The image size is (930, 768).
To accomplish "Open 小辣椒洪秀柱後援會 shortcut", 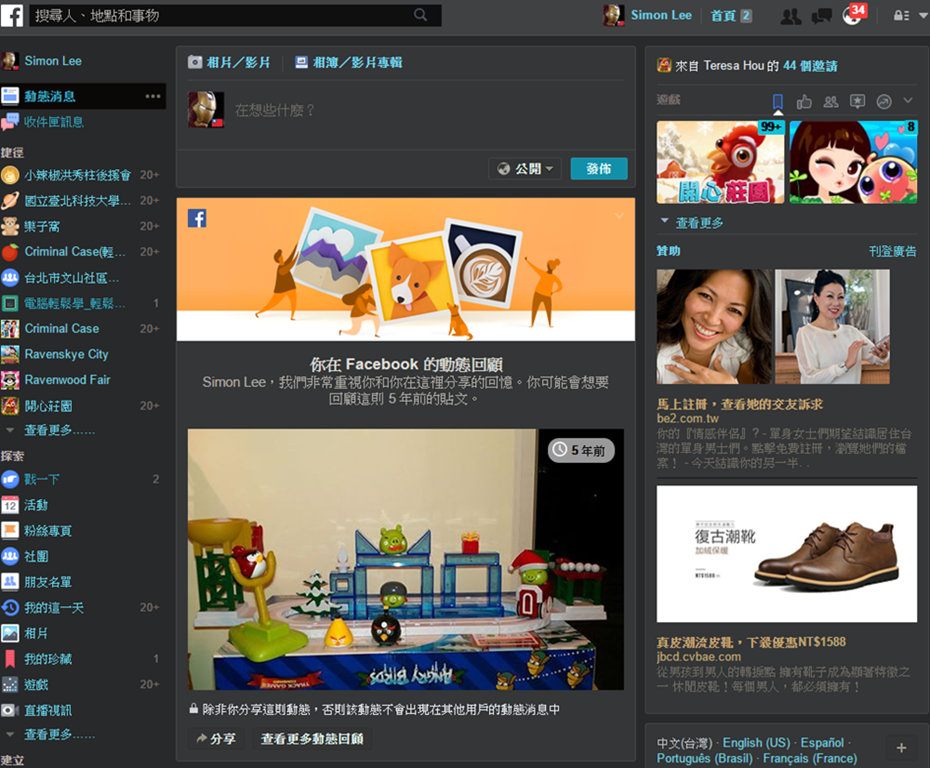I will [80, 175].
